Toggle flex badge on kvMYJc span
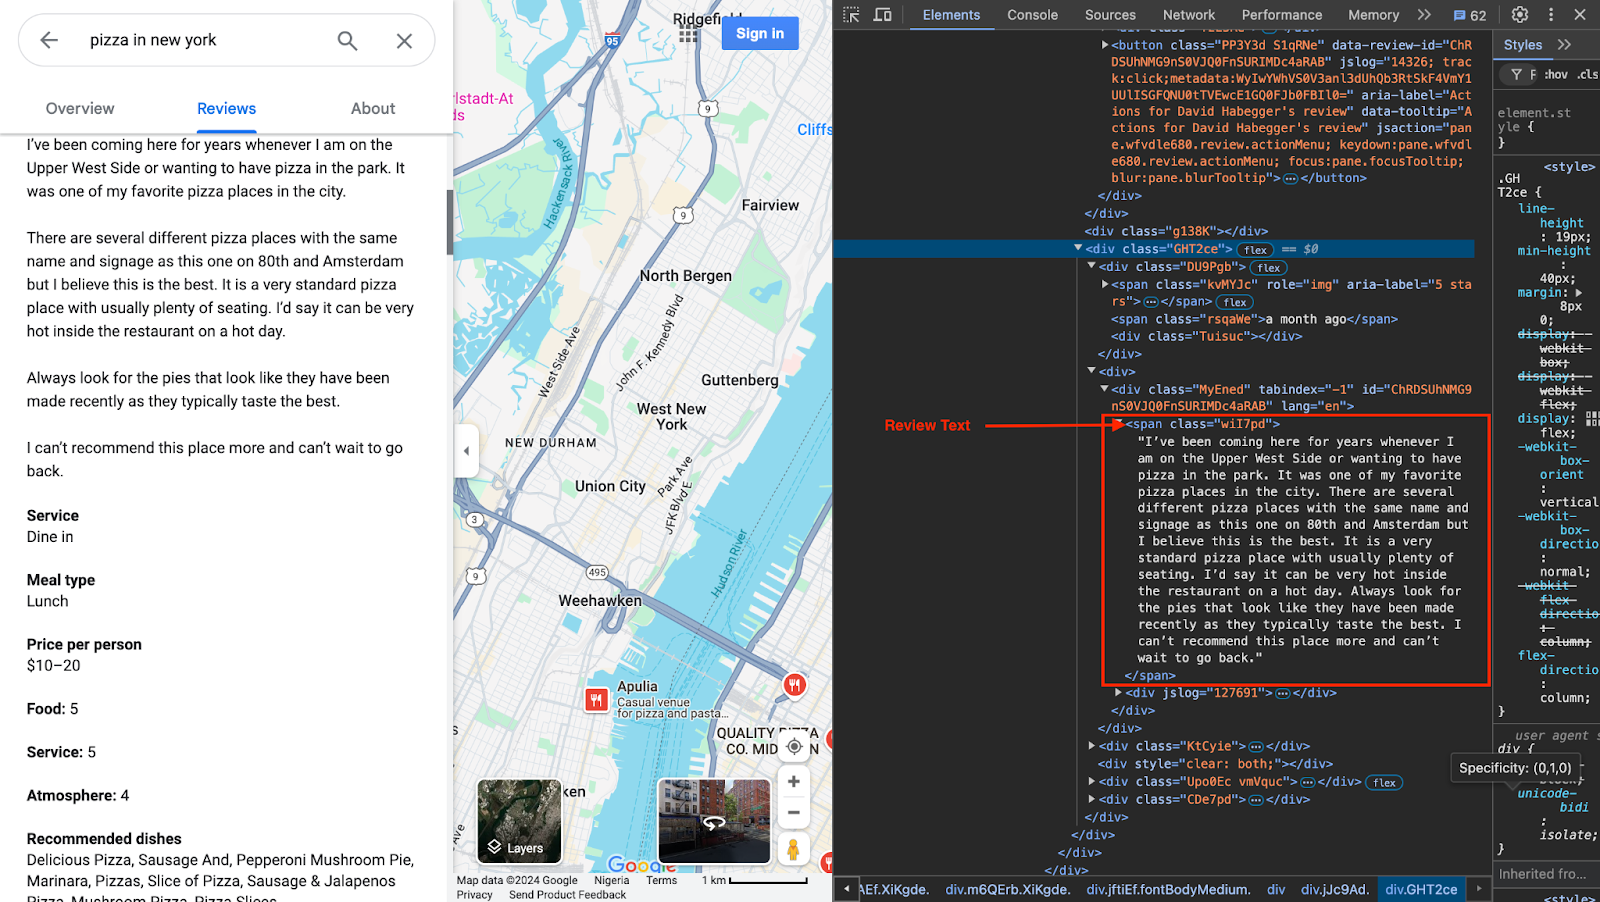 click(x=1236, y=302)
